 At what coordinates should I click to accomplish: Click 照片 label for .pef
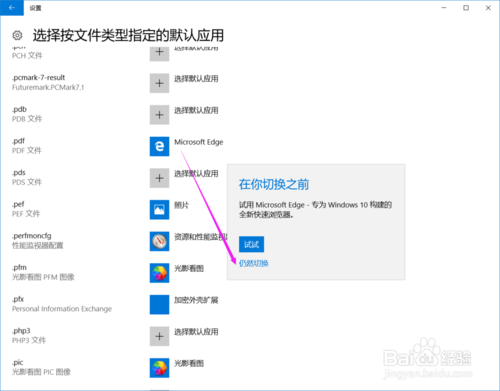[181, 205]
